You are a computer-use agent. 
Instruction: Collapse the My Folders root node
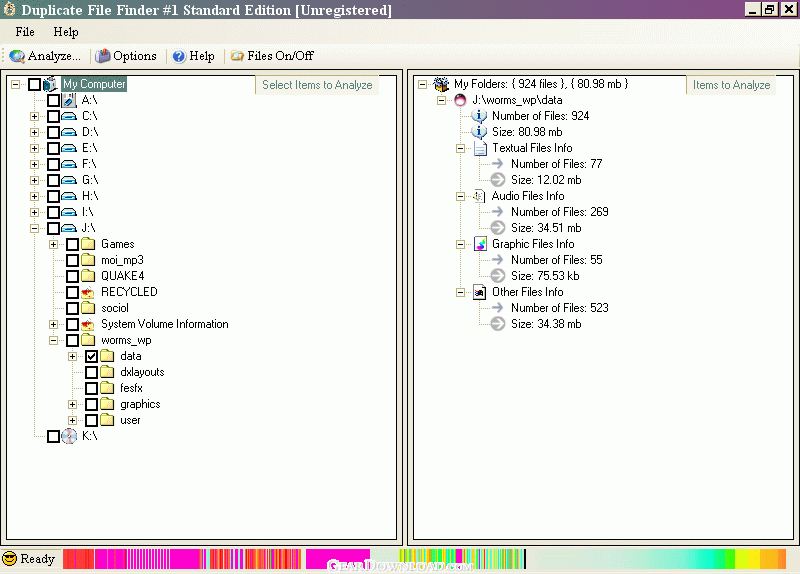tap(422, 84)
